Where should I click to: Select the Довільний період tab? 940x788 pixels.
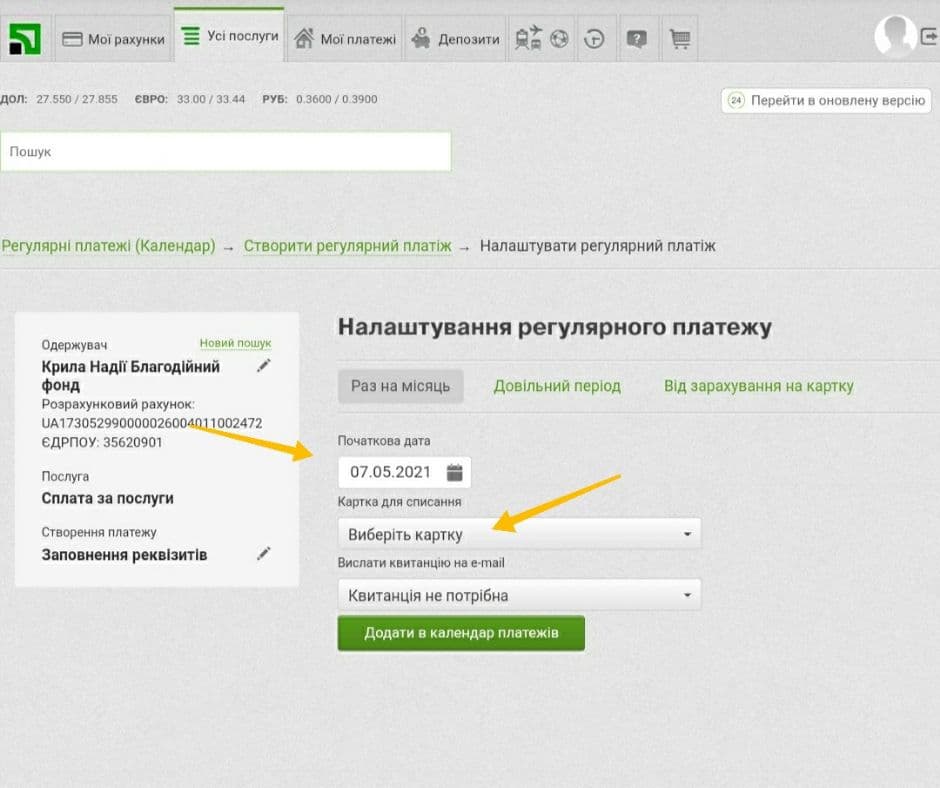(557, 386)
